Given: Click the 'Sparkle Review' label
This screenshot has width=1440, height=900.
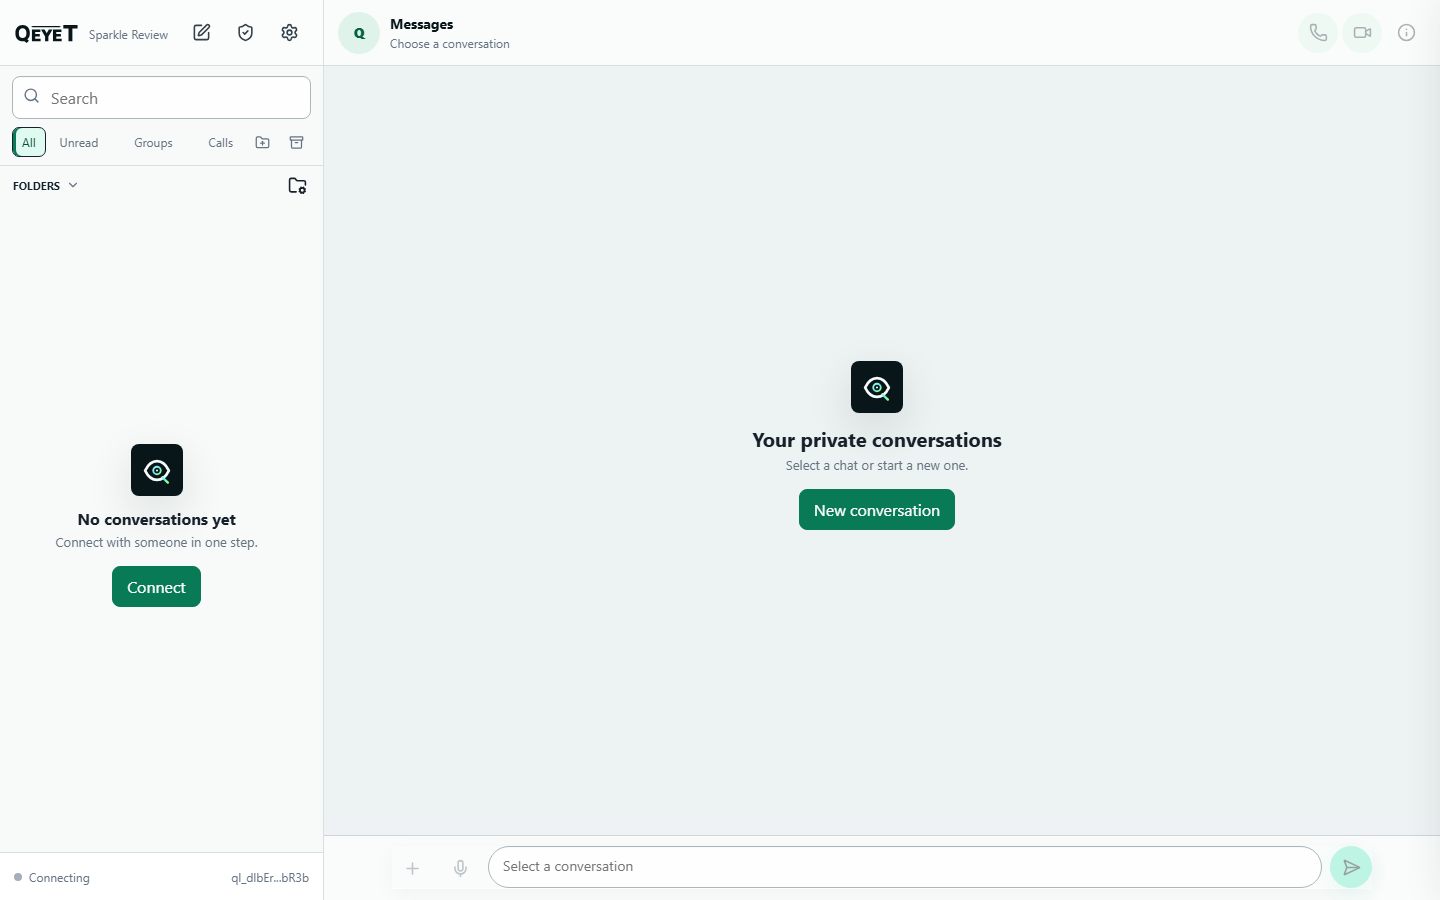Looking at the screenshot, I should (128, 35).
